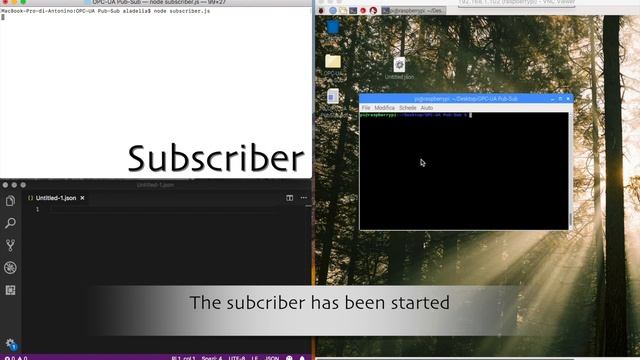The height and width of the screenshot is (360, 640).
Task: Close the Untitled-1.json editor tab
Action: pyautogui.click(x=82, y=198)
